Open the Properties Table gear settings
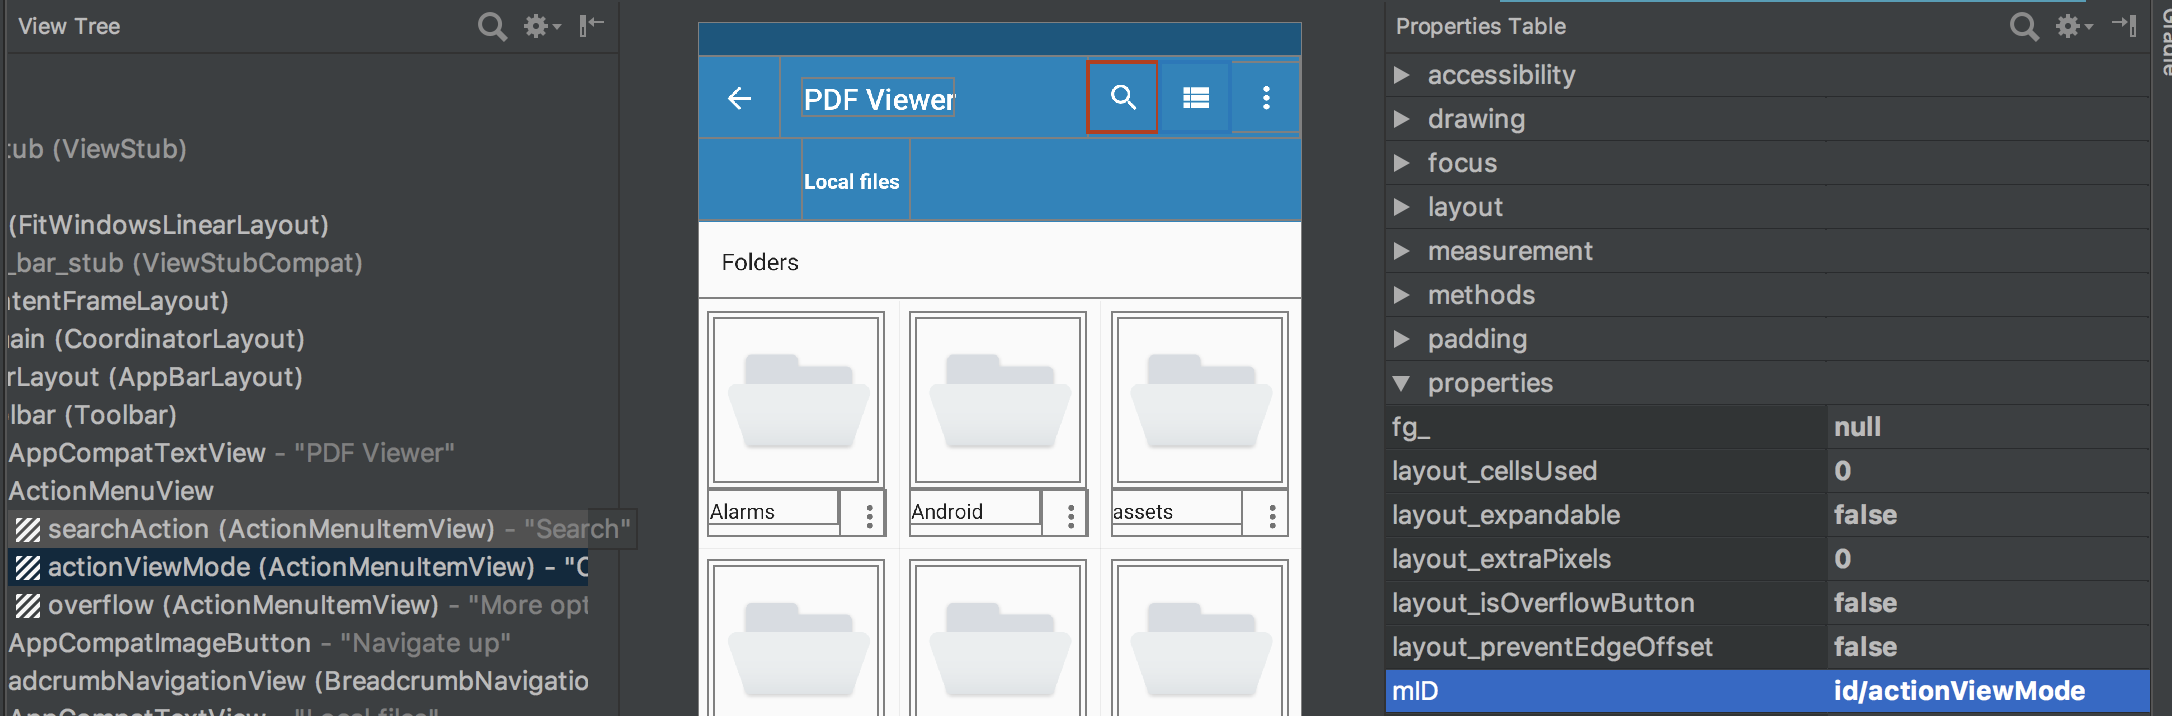The width and height of the screenshot is (2172, 716). 2072,26
